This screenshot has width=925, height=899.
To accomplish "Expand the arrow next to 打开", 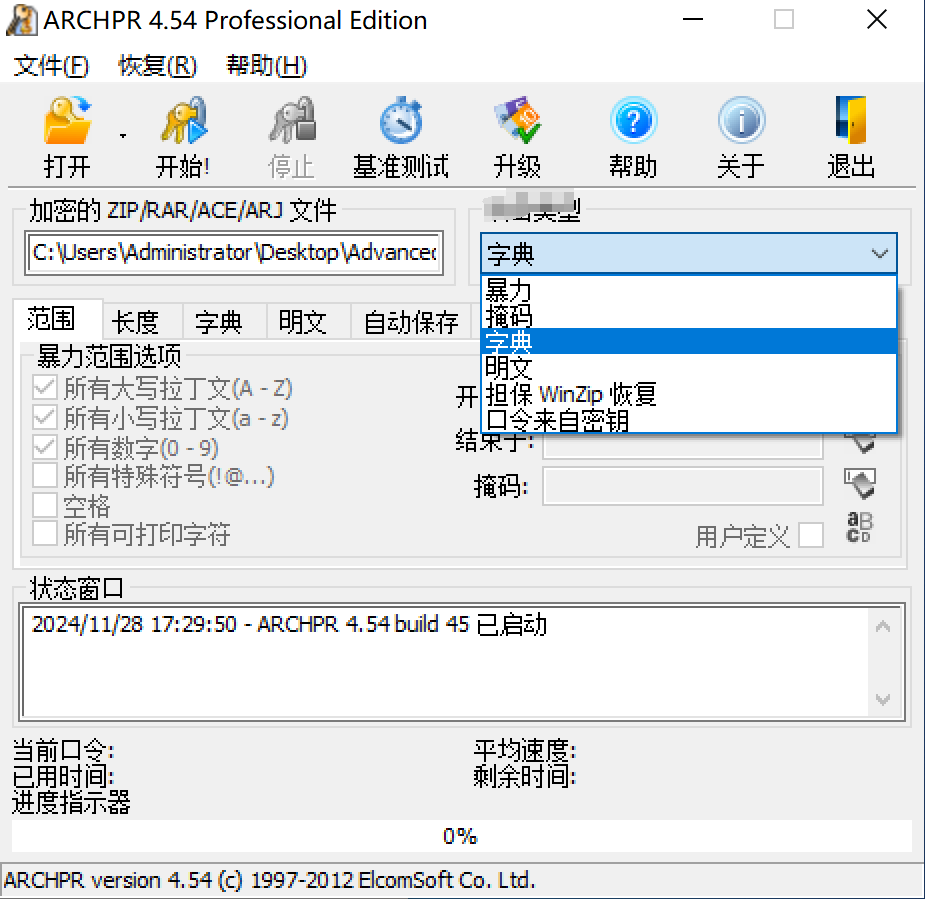I will coord(123,136).
